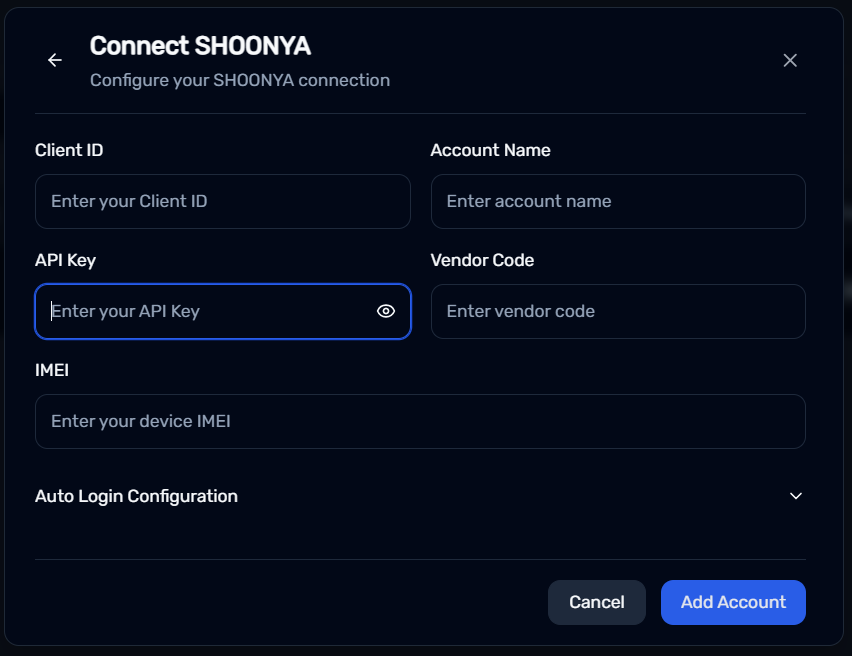Go back using the left arrow icon
The image size is (852, 656).
(55, 60)
